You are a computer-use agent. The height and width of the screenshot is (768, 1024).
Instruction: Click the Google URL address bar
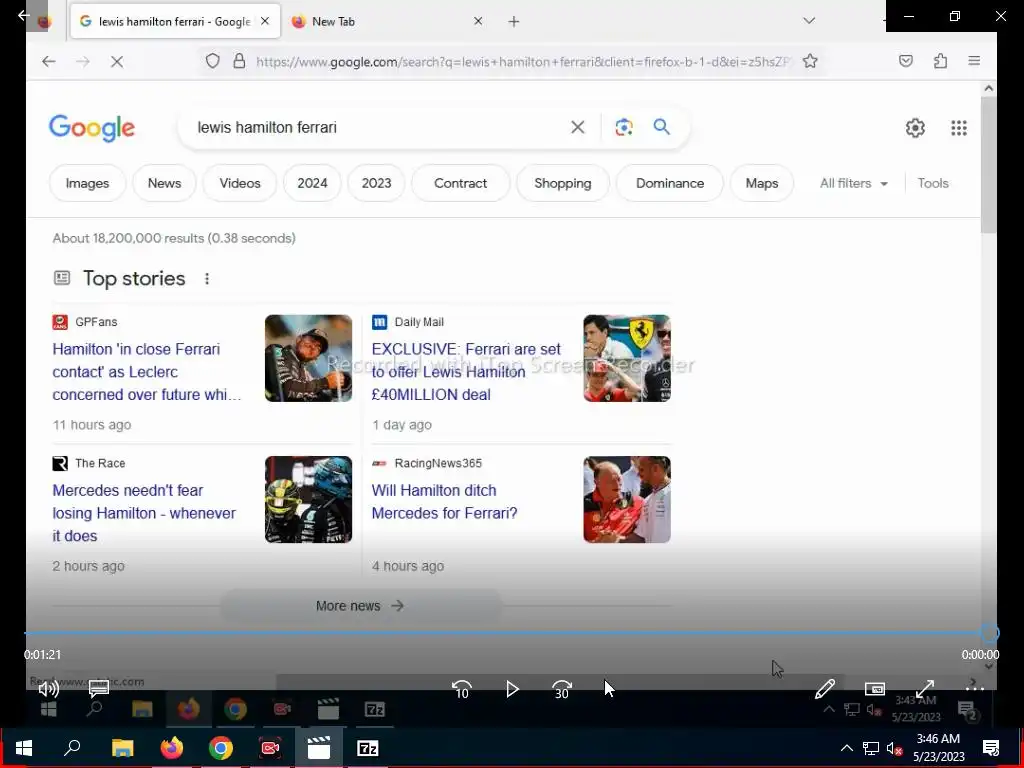tap(522, 61)
